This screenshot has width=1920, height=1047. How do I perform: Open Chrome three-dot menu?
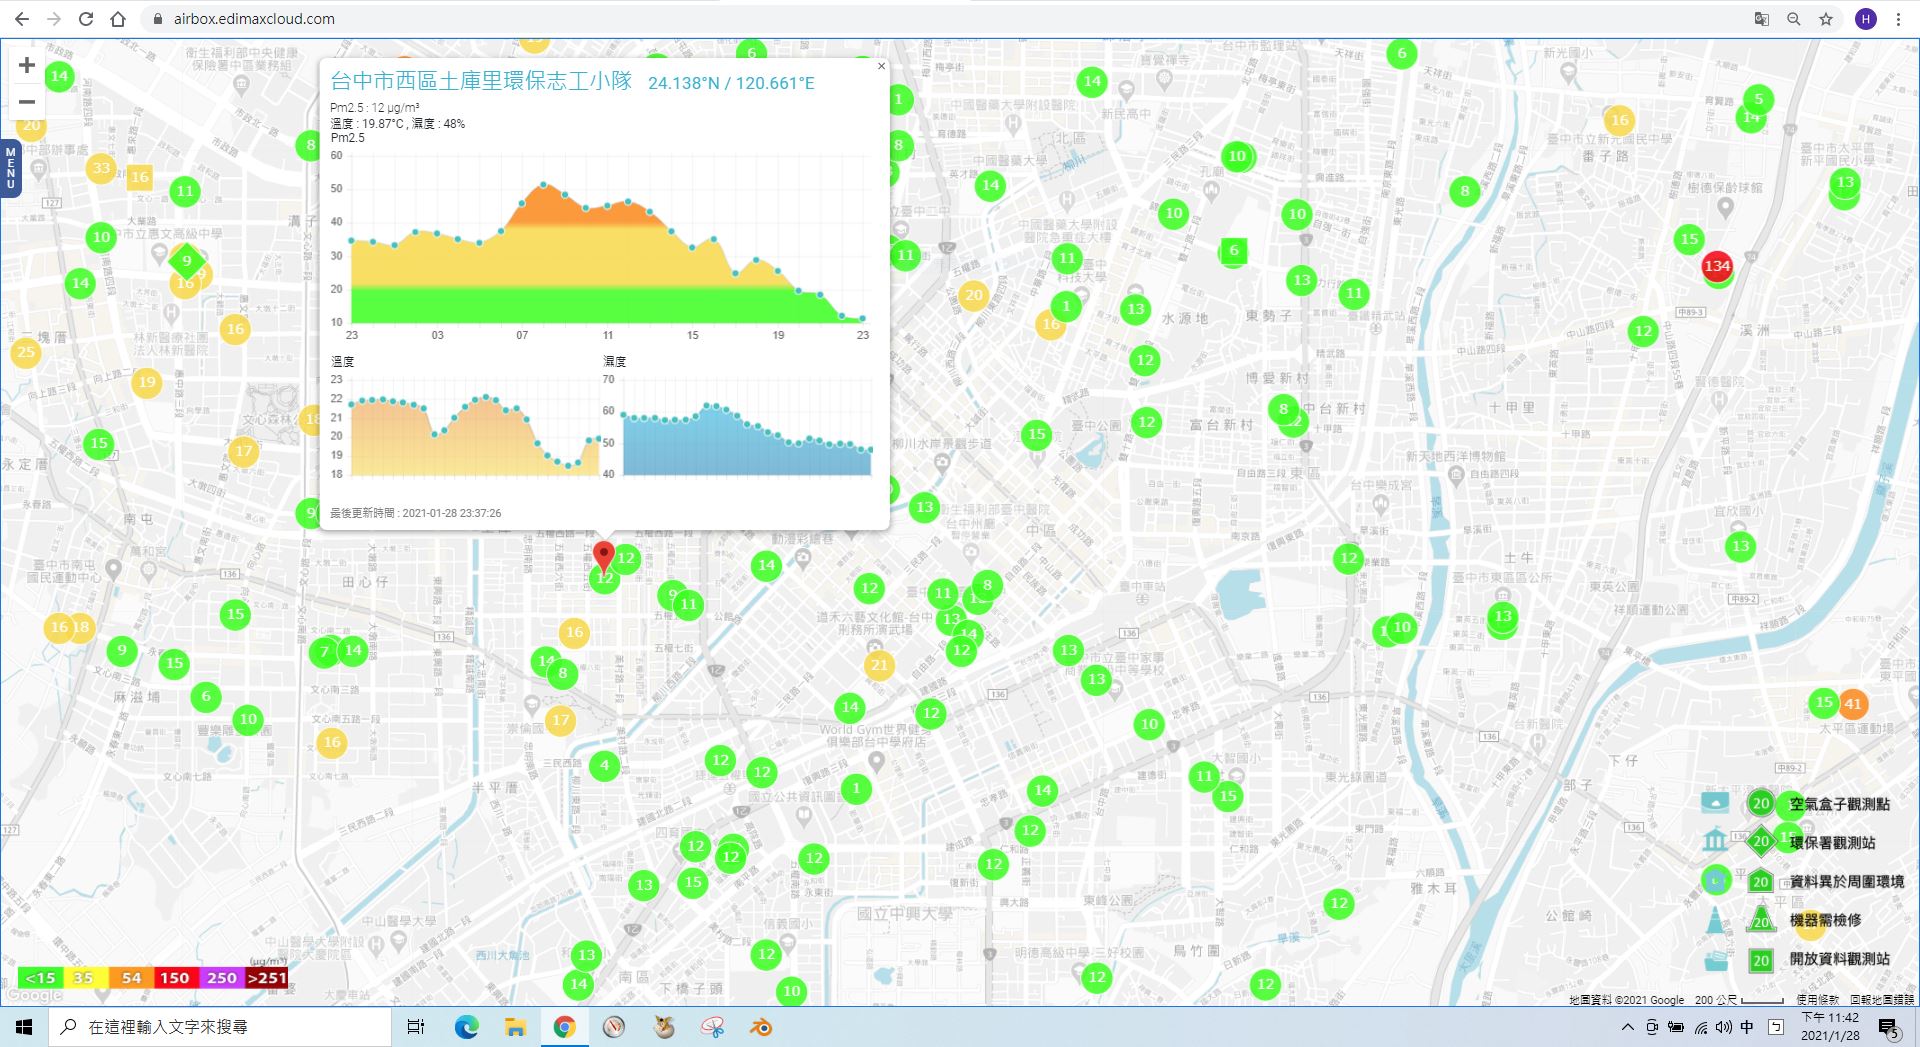pos(1898,19)
